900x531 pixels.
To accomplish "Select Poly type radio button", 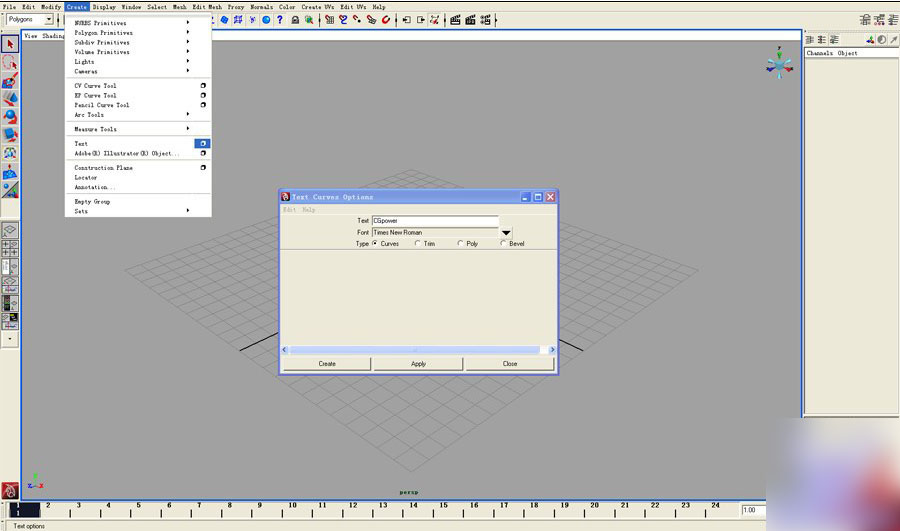I will (460, 243).
